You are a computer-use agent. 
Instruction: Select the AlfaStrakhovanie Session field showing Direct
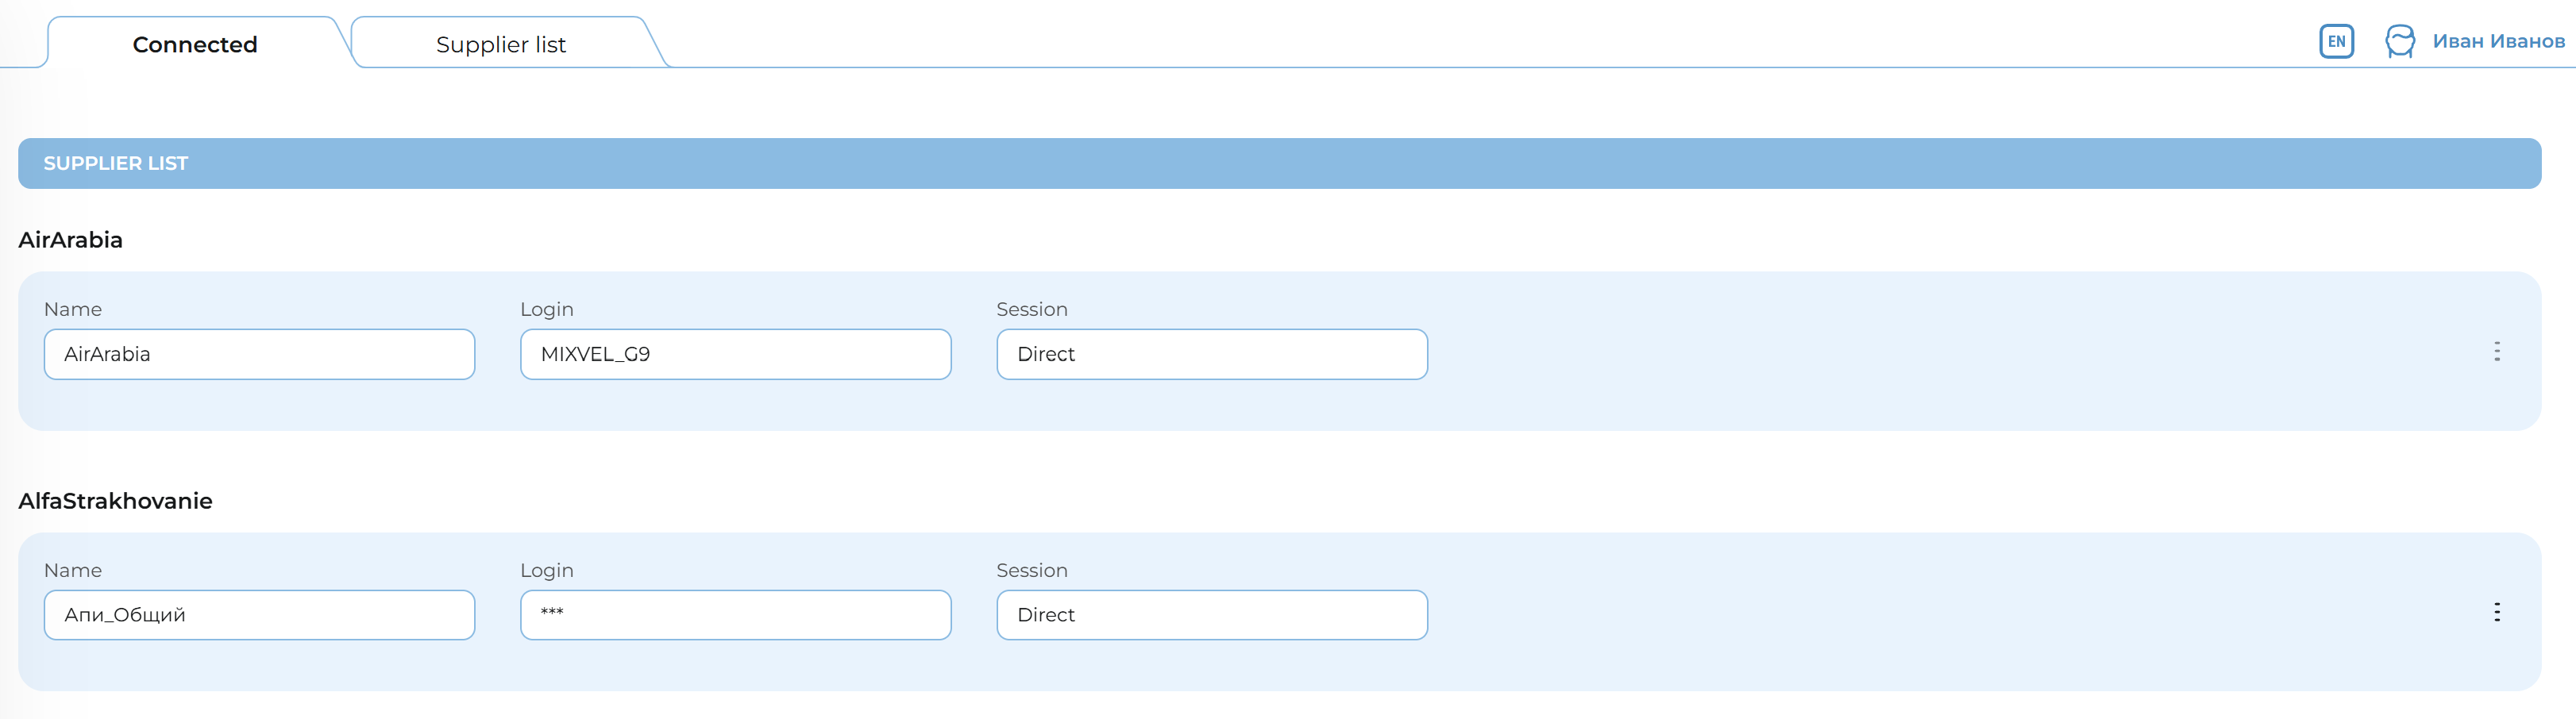pos(1211,615)
